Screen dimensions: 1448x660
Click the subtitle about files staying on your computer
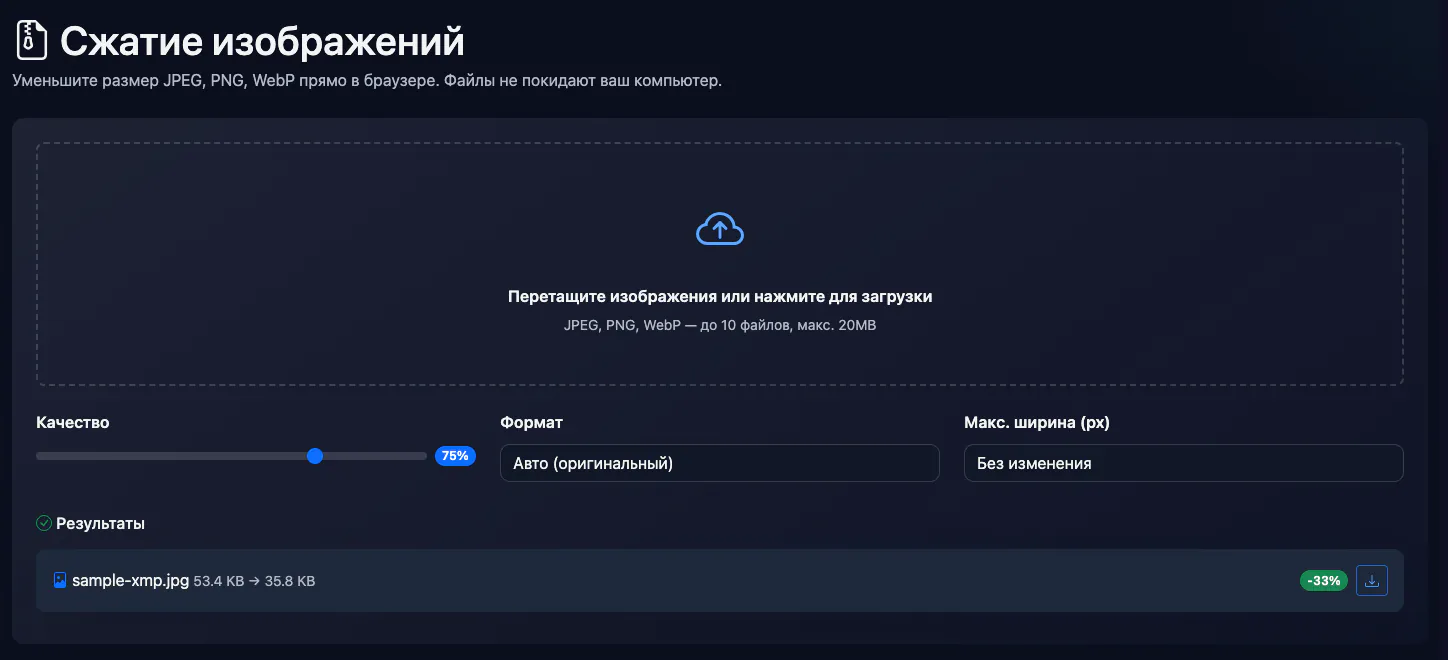coord(367,81)
